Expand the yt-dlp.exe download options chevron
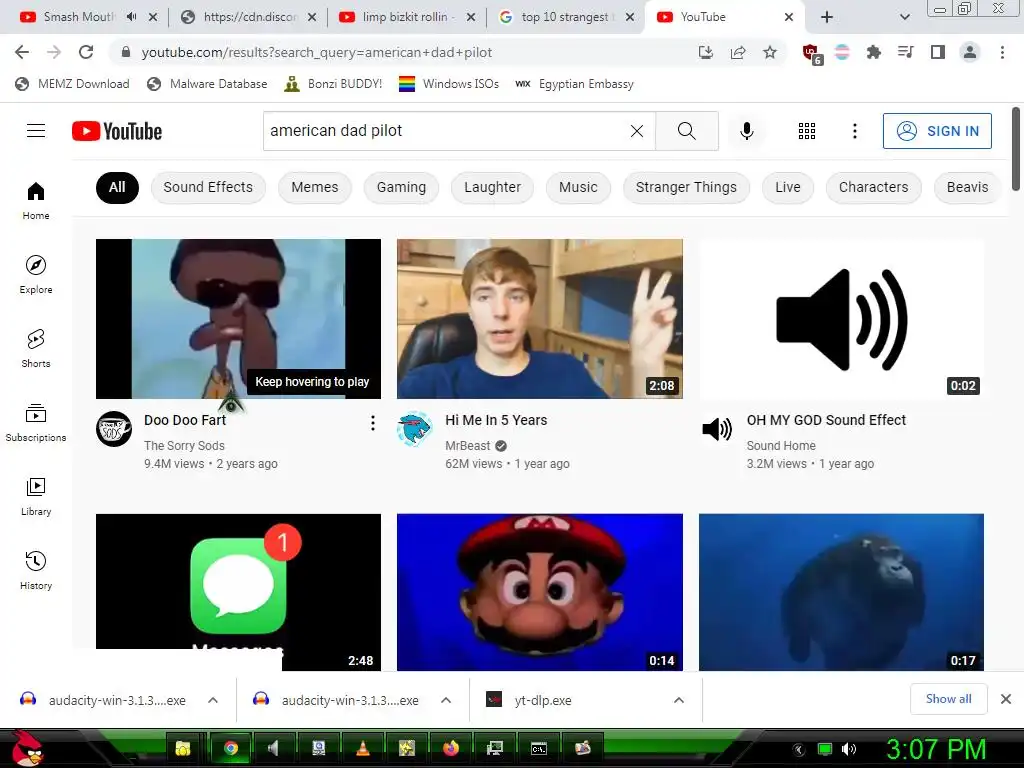This screenshot has height=768, width=1024. [679, 700]
